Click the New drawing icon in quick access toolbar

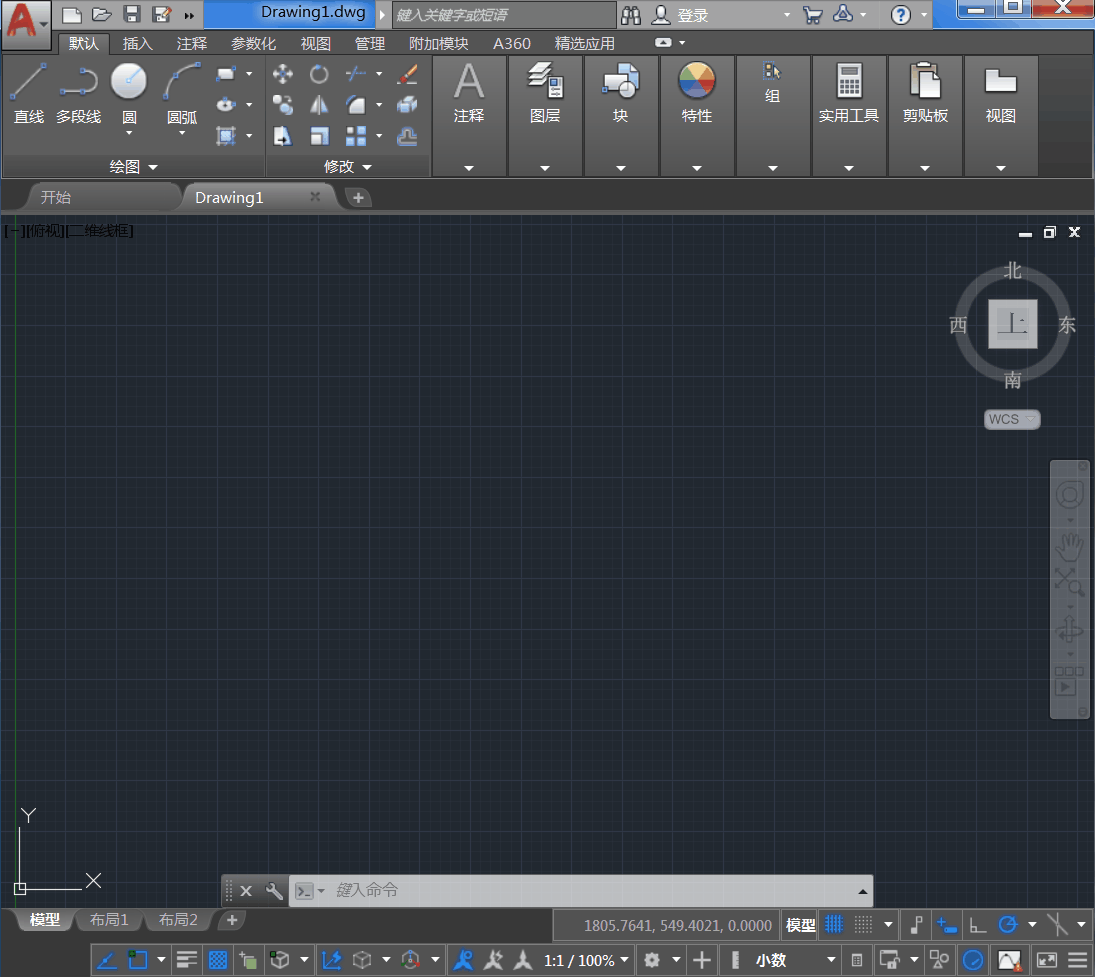pyautogui.click(x=72, y=15)
